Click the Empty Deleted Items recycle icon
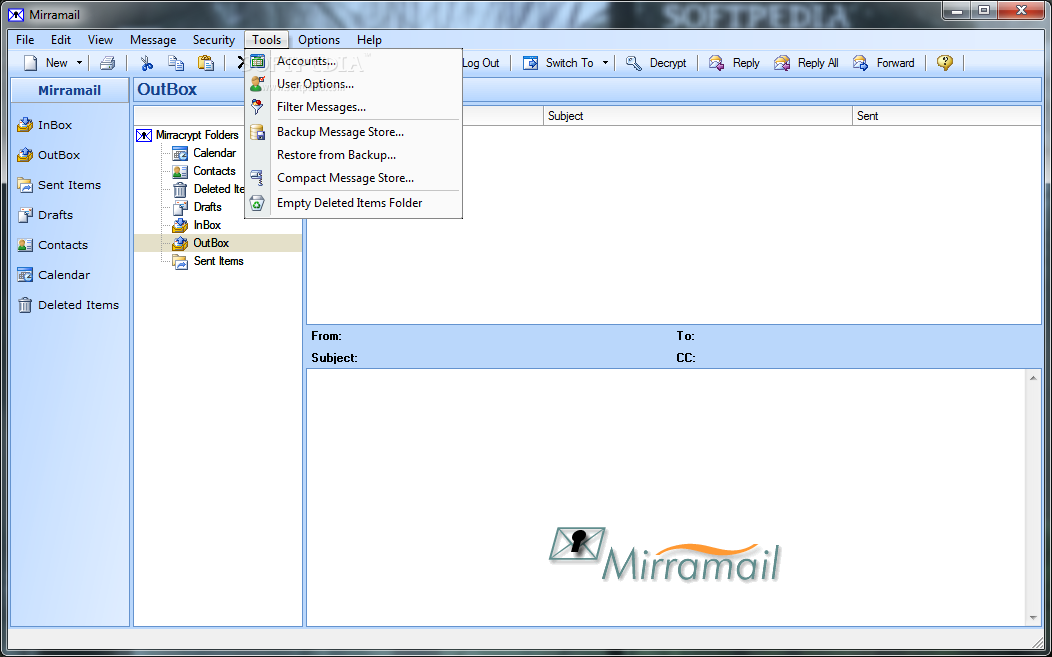1052x657 pixels. [258, 203]
